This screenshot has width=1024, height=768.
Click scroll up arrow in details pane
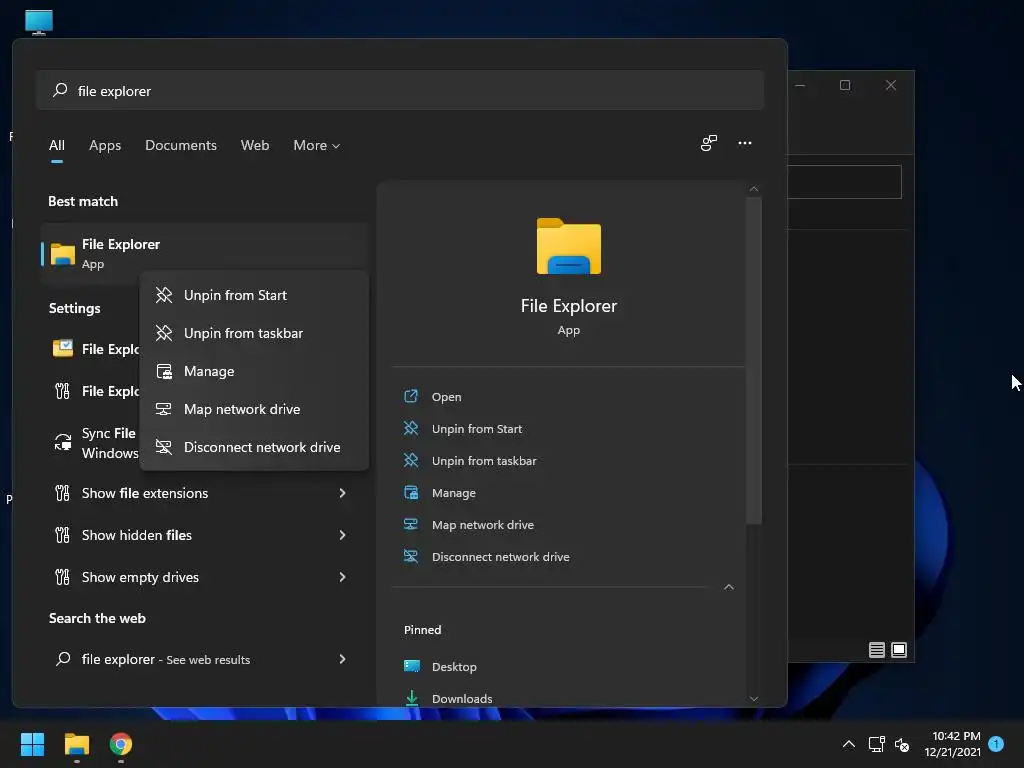(754, 189)
